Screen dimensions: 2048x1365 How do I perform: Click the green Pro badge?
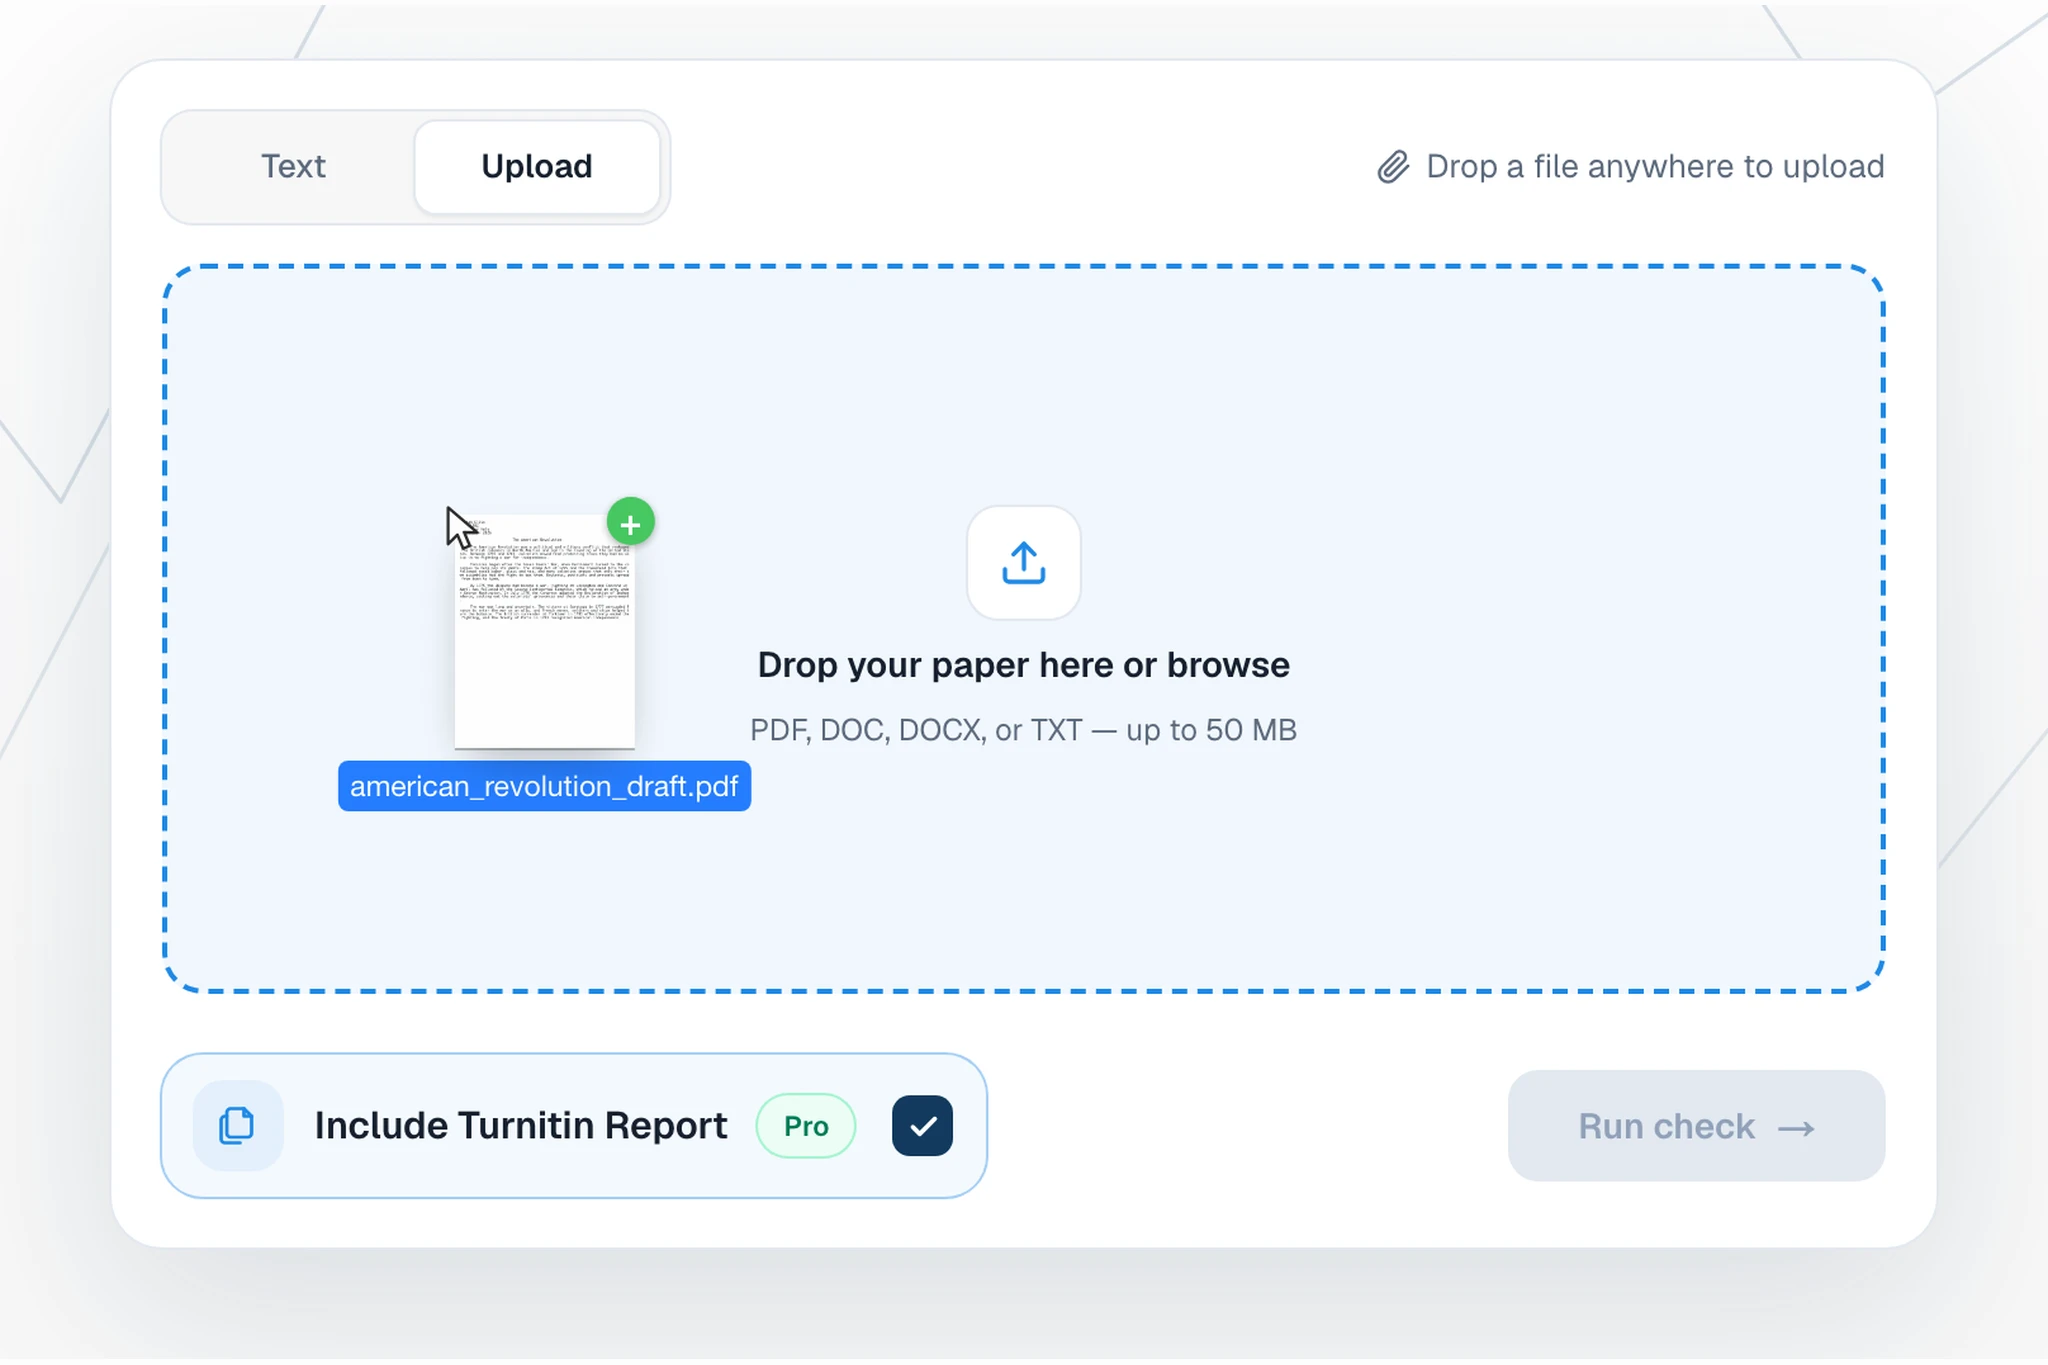point(806,1126)
